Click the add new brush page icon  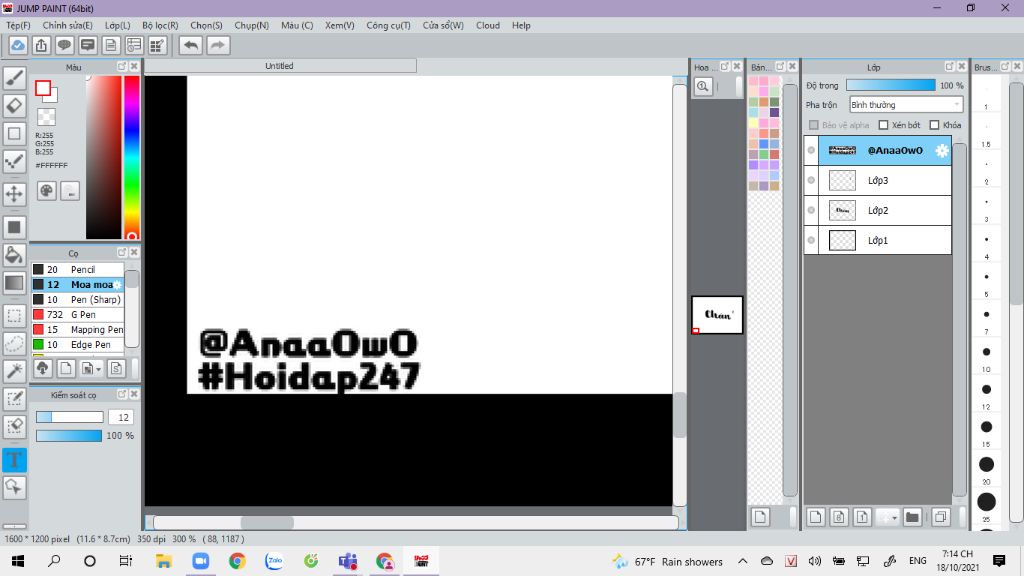66,368
